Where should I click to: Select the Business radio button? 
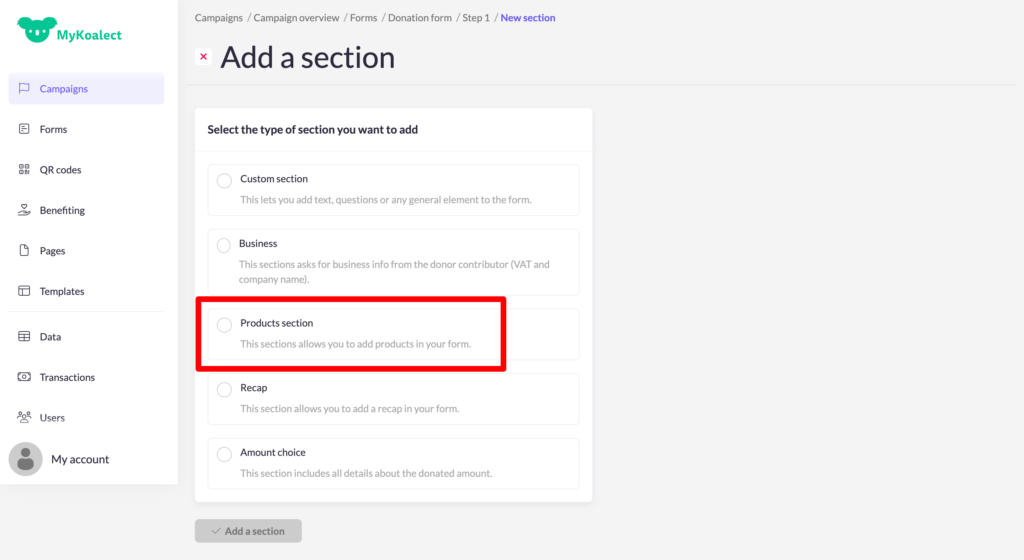(224, 245)
